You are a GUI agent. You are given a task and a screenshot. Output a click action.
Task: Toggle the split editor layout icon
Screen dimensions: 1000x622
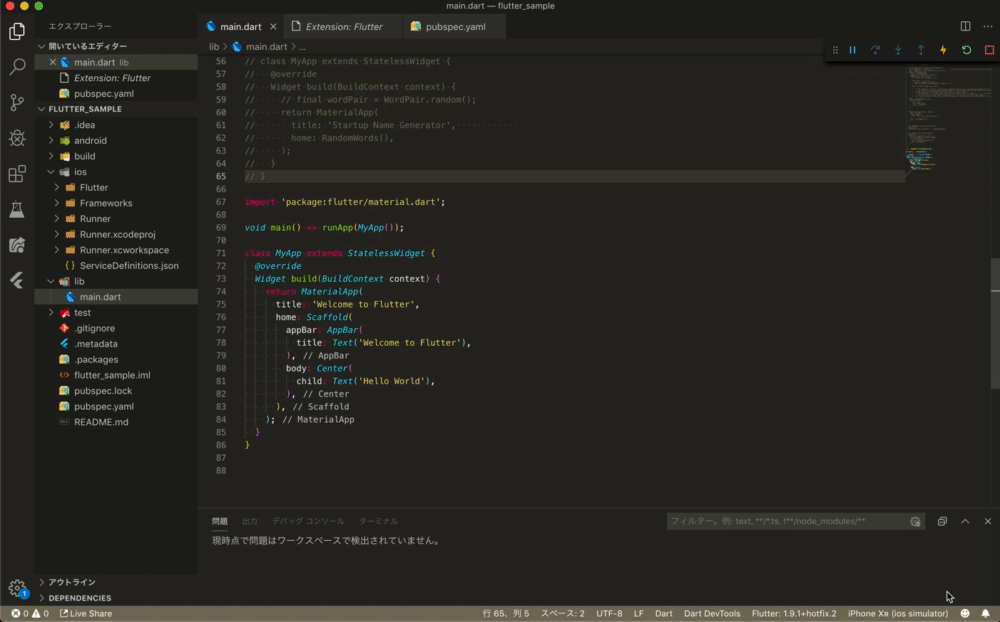pyautogui.click(x=965, y=26)
